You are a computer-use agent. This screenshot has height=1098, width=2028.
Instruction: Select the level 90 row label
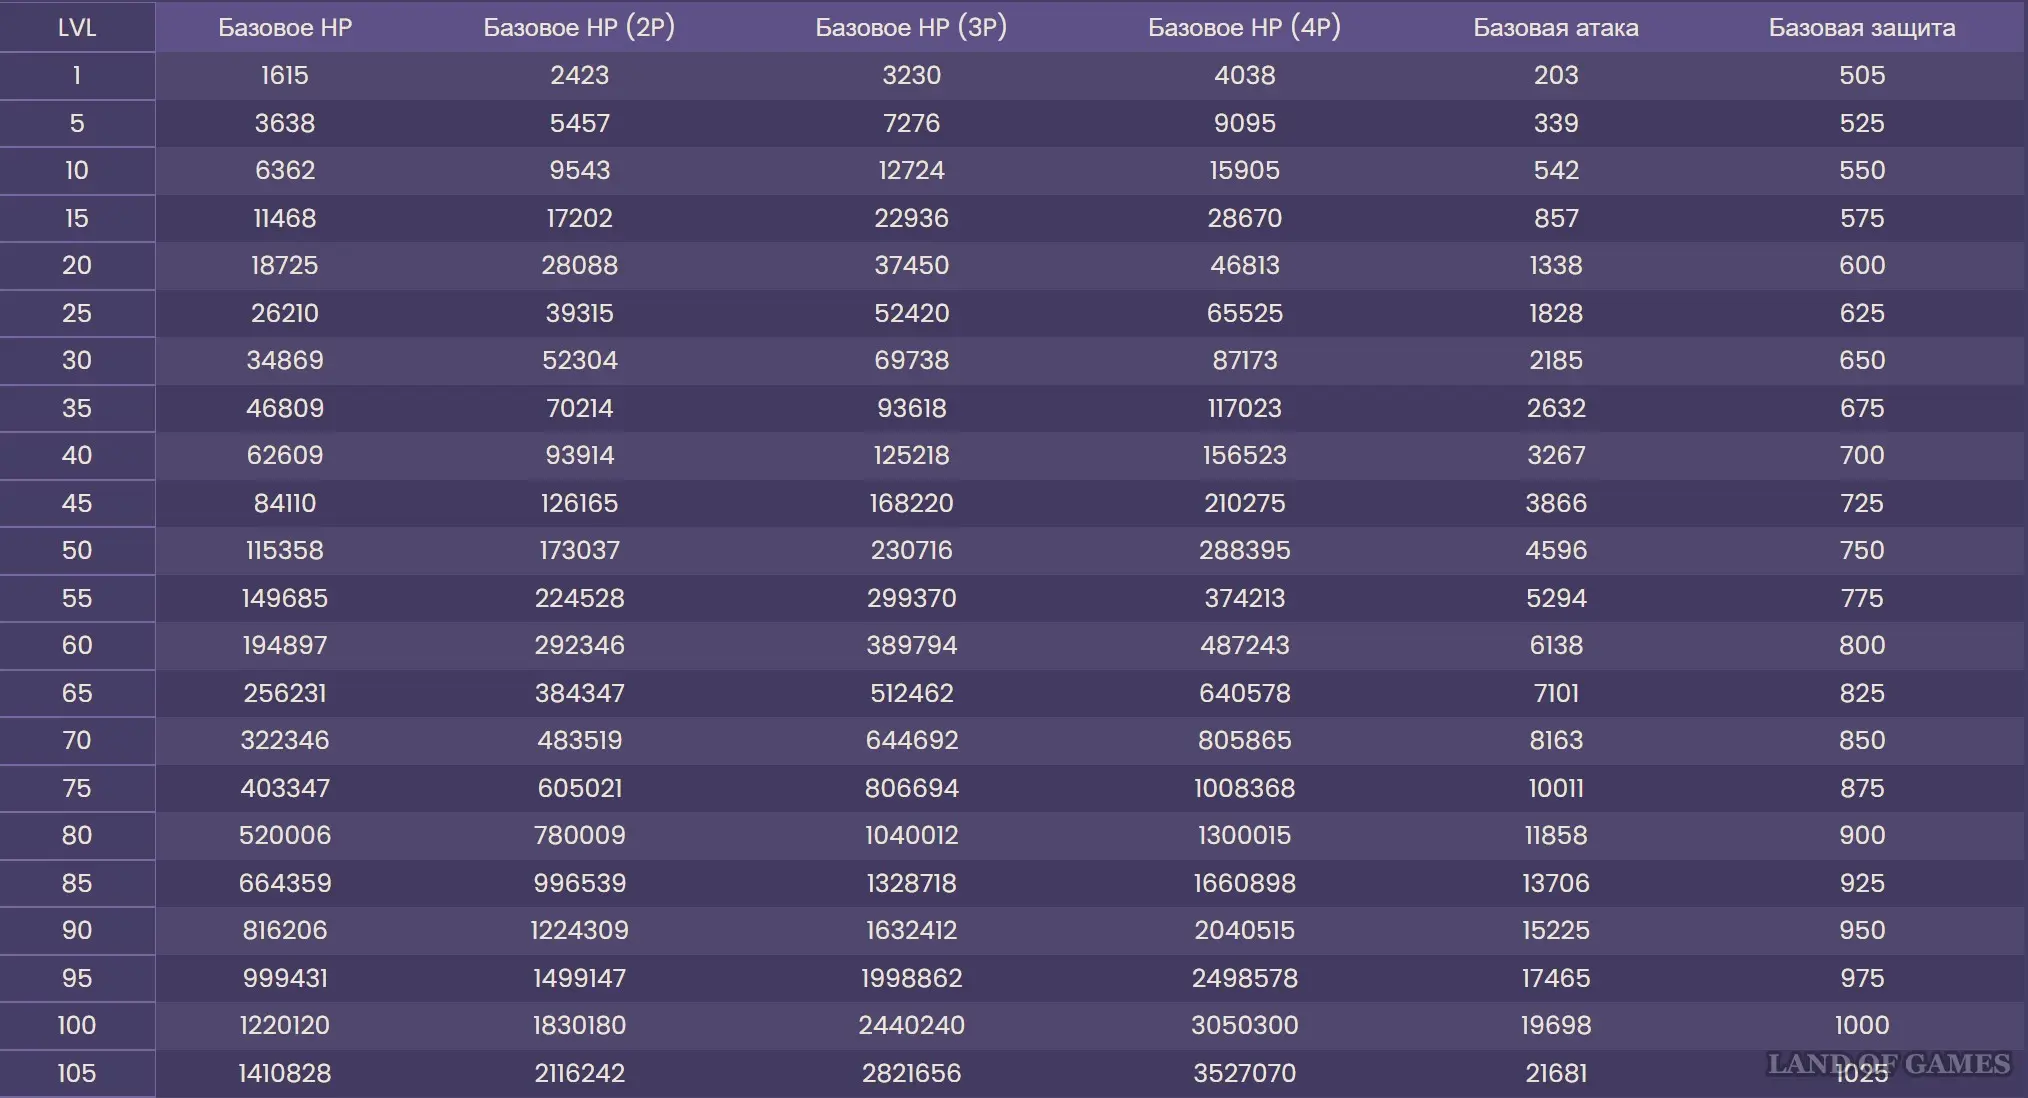point(77,930)
